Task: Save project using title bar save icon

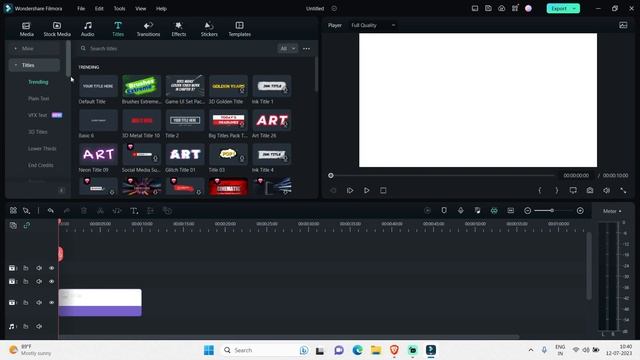Action: pos(488,8)
